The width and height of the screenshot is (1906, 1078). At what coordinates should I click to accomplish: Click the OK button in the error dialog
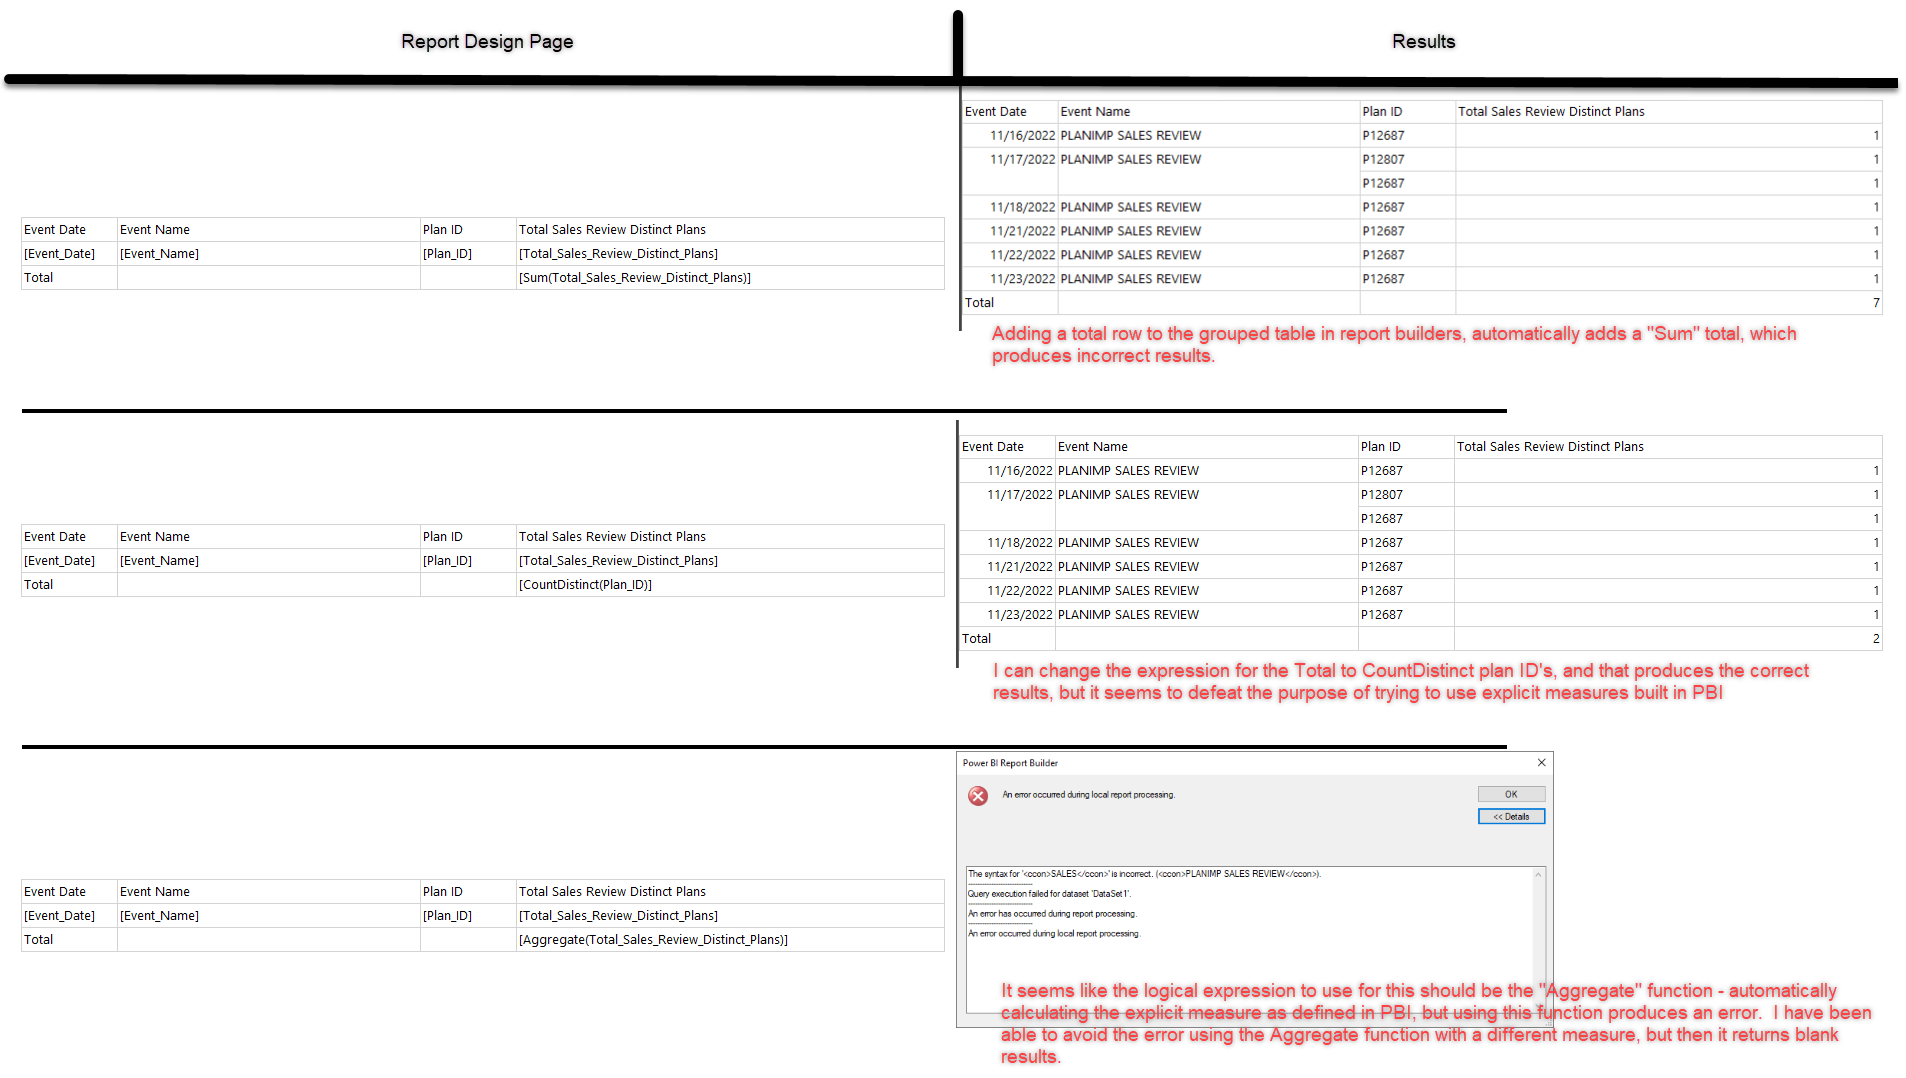click(x=1510, y=793)
